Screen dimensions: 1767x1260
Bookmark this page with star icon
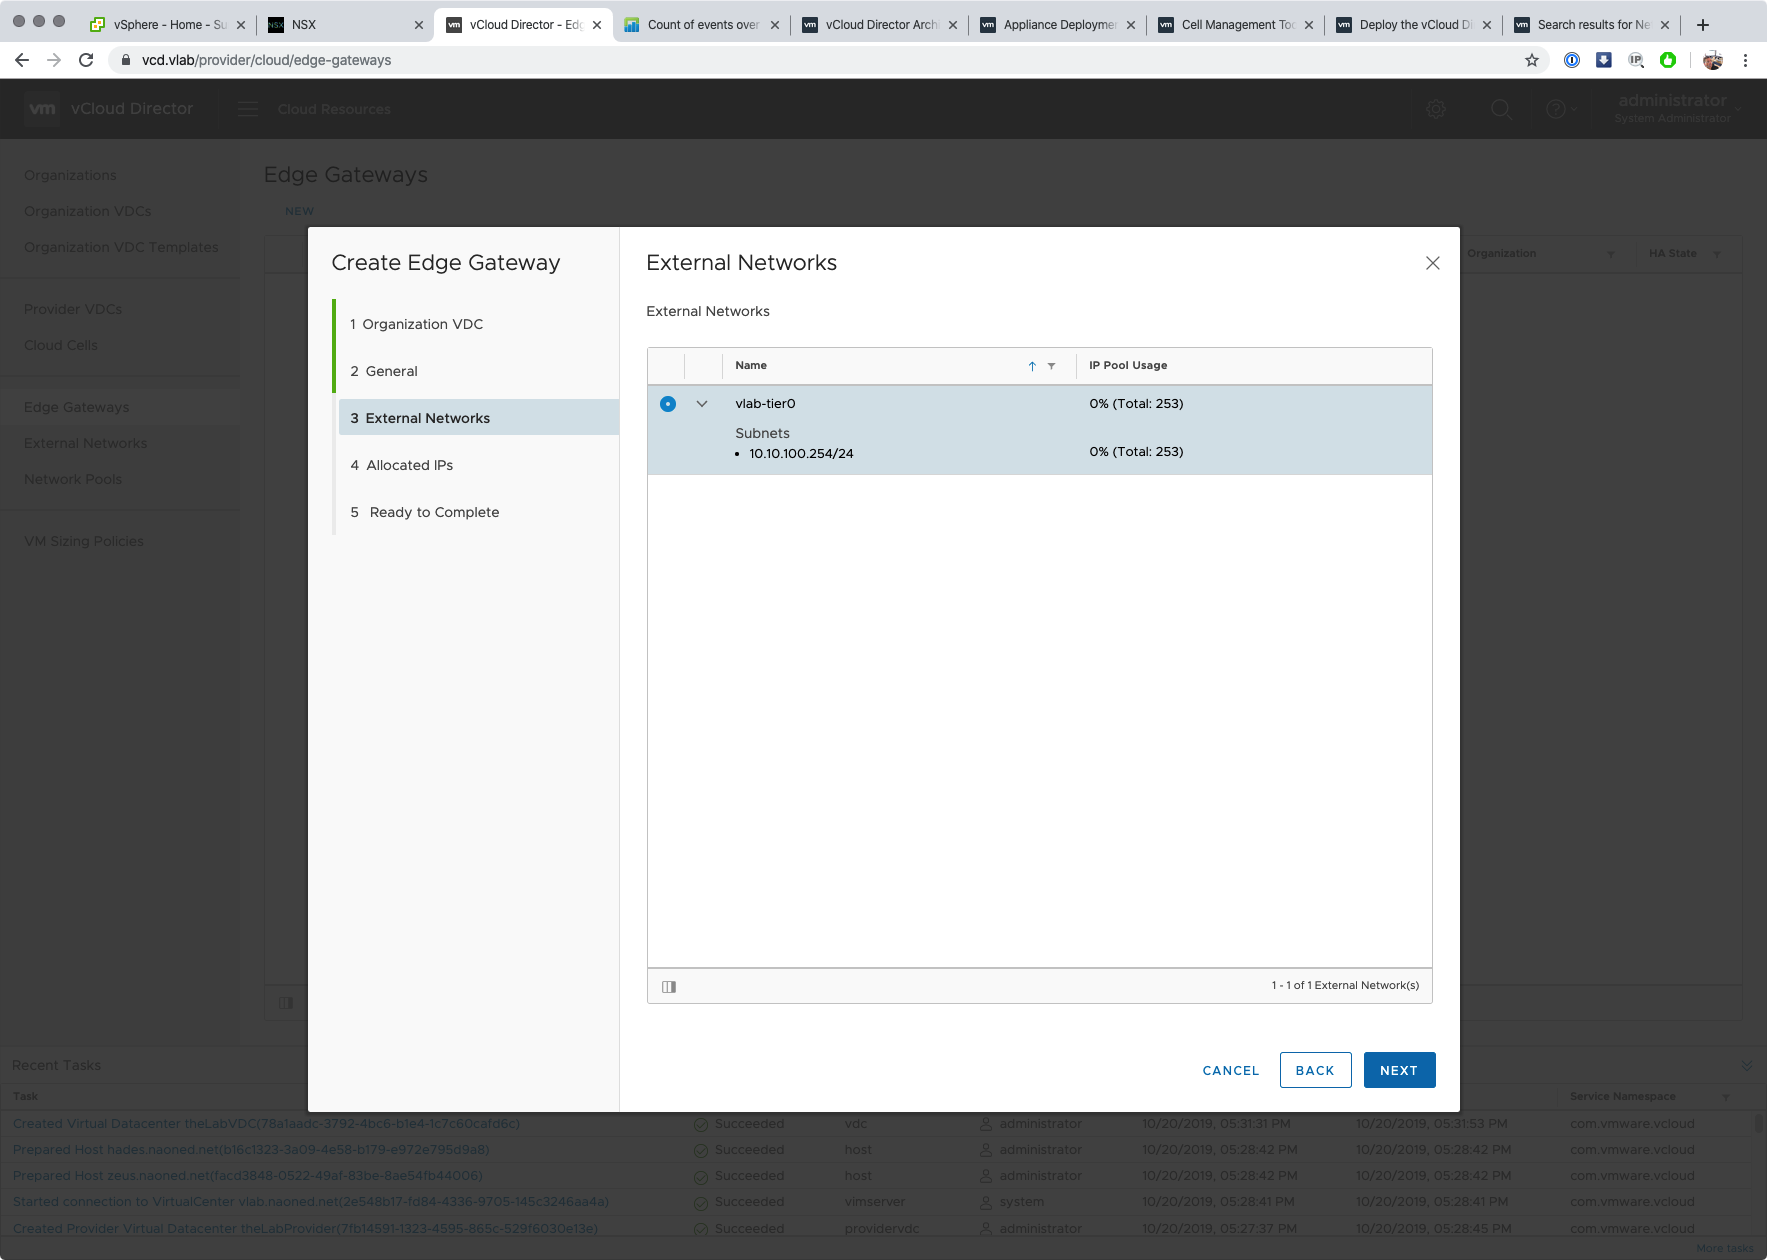(x=1531, y=60)
